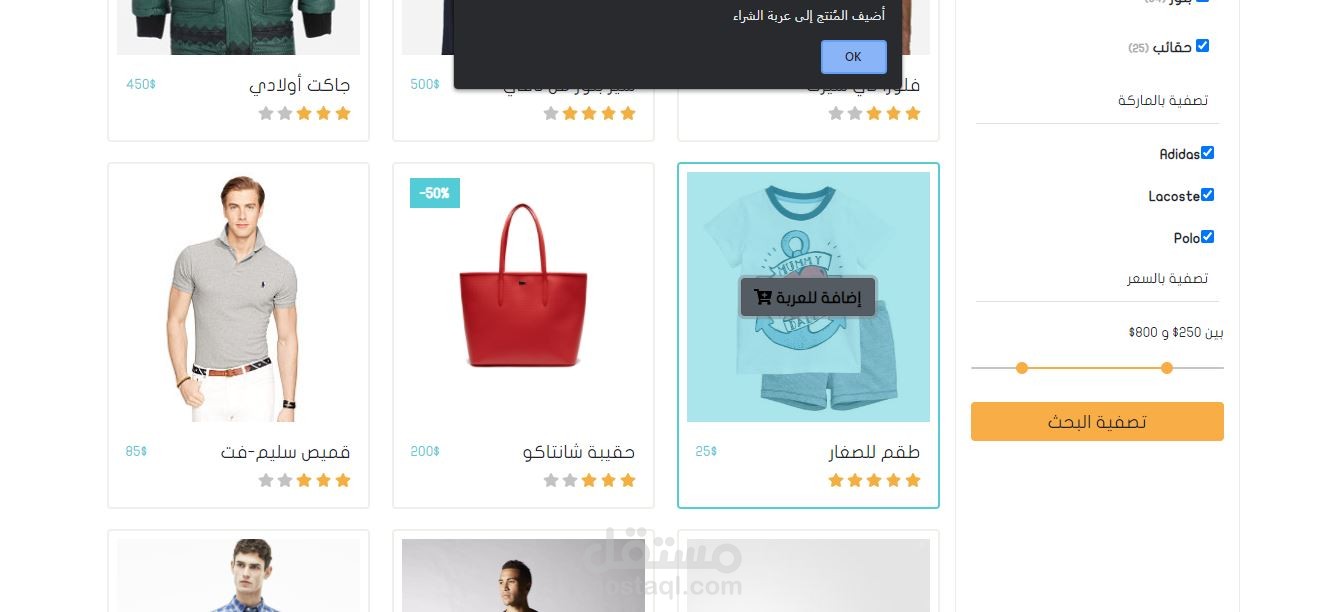This screenshot has width=1326, height=612.
Task: Uncheck the حقائب category checkbox
Action: point(1202,46)
